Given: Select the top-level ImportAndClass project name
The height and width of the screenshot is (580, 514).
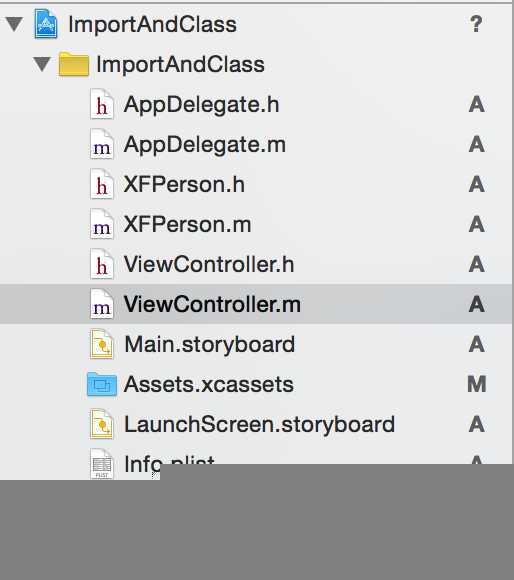Looking at the screenshot, I should [x=152, y=25].
